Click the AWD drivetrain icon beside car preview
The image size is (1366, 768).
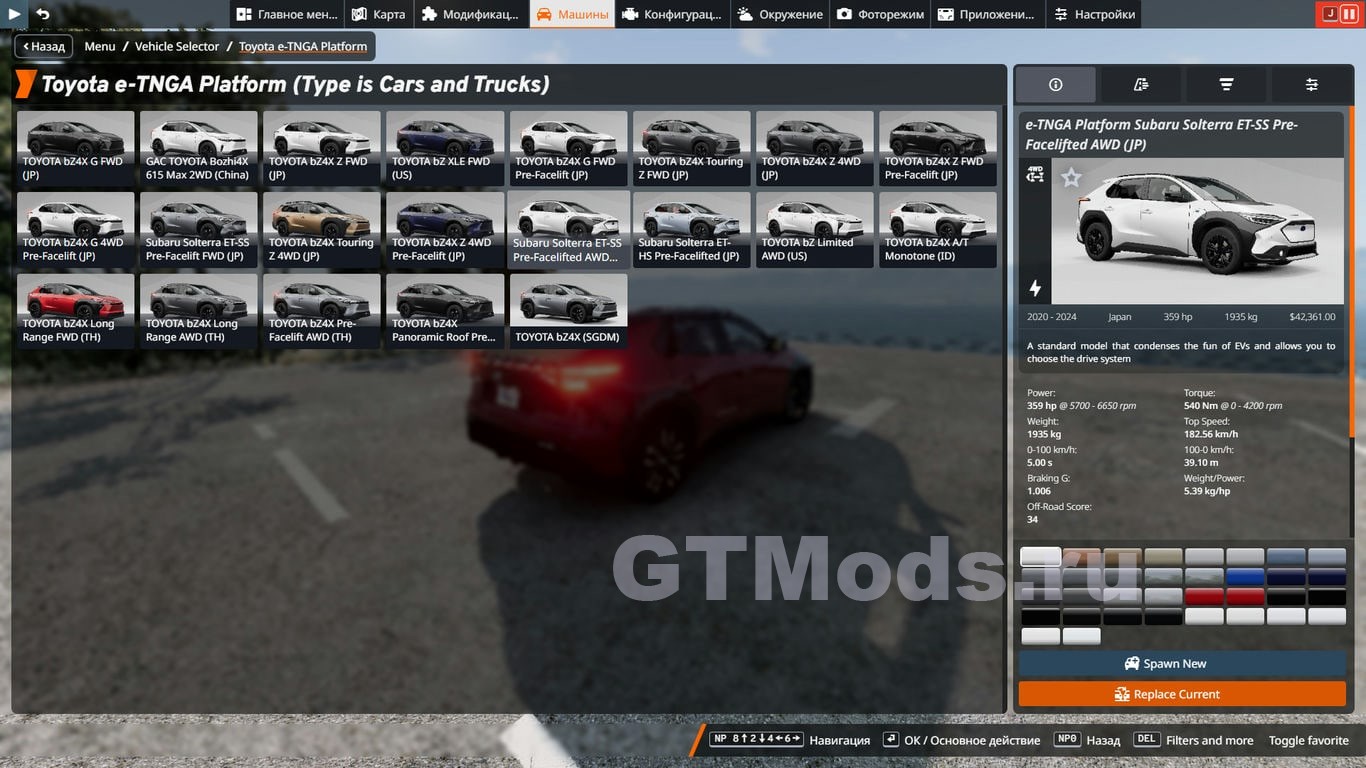pyautogui.click(x=1035, y=175)
